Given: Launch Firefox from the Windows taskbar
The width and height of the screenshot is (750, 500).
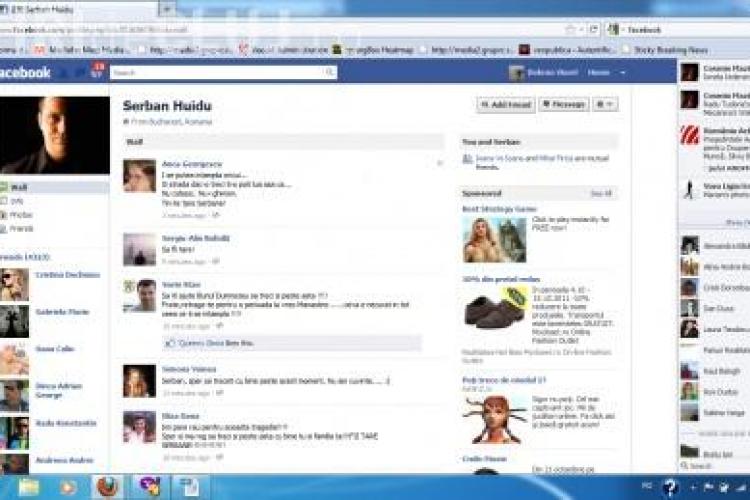Looking at the screenshot, I should [107, 487].
